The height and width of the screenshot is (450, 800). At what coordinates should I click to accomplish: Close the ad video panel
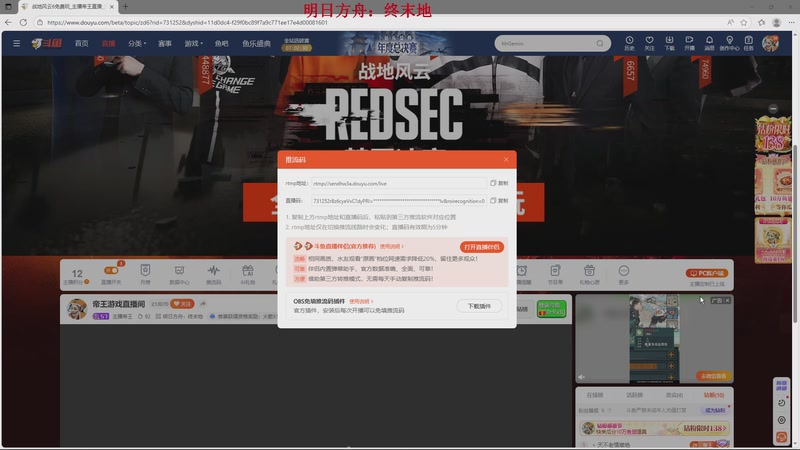(728, 301)
